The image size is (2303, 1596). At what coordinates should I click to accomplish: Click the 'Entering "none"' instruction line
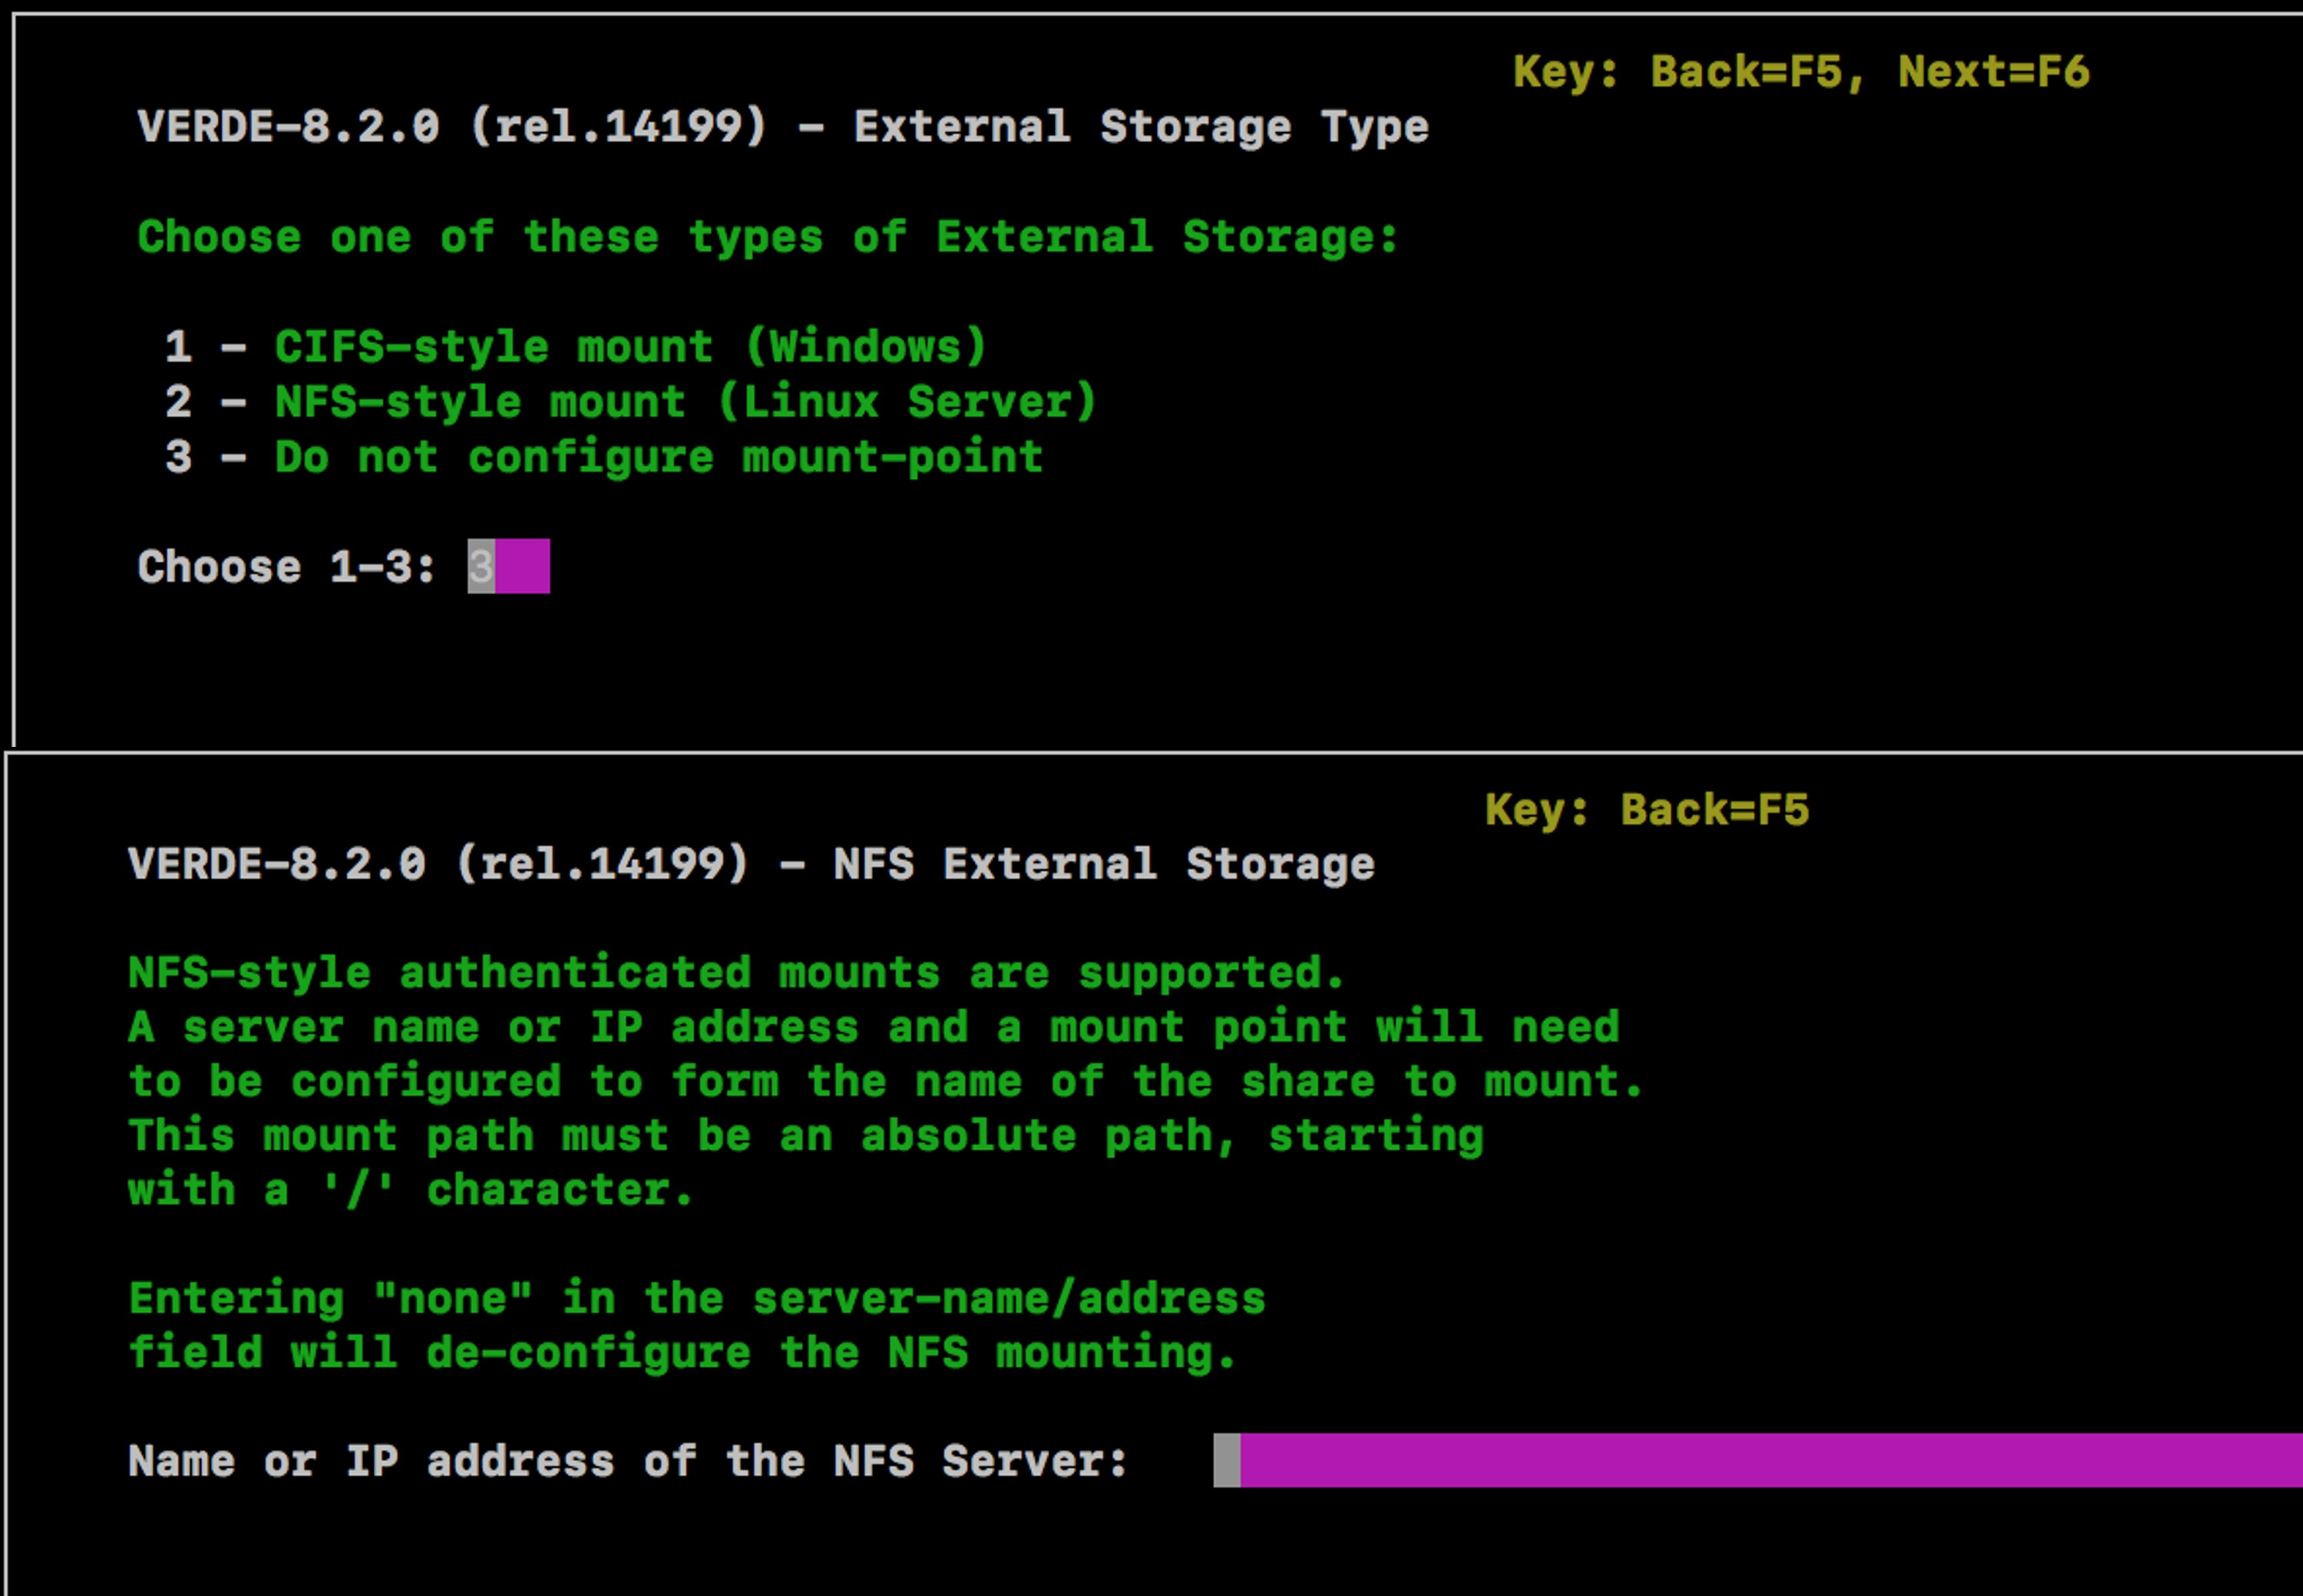697,1298
